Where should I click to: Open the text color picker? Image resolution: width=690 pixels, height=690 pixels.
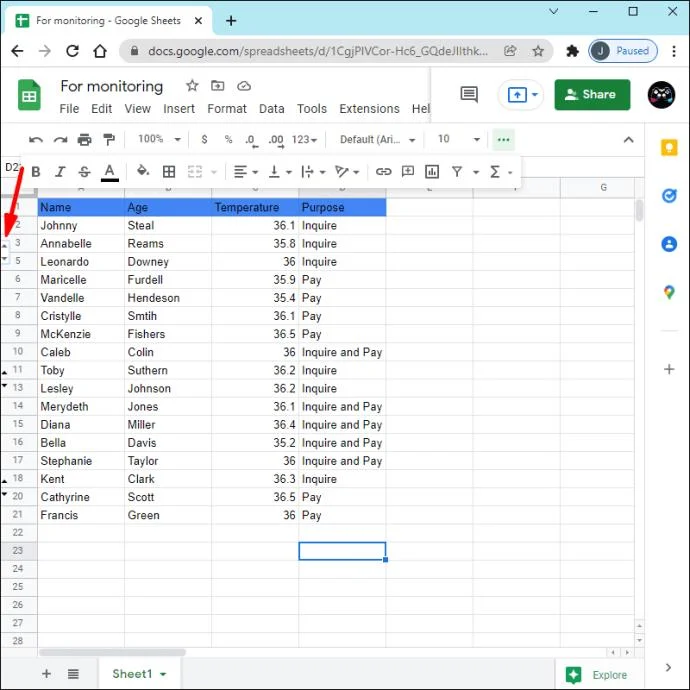point(110,172)
